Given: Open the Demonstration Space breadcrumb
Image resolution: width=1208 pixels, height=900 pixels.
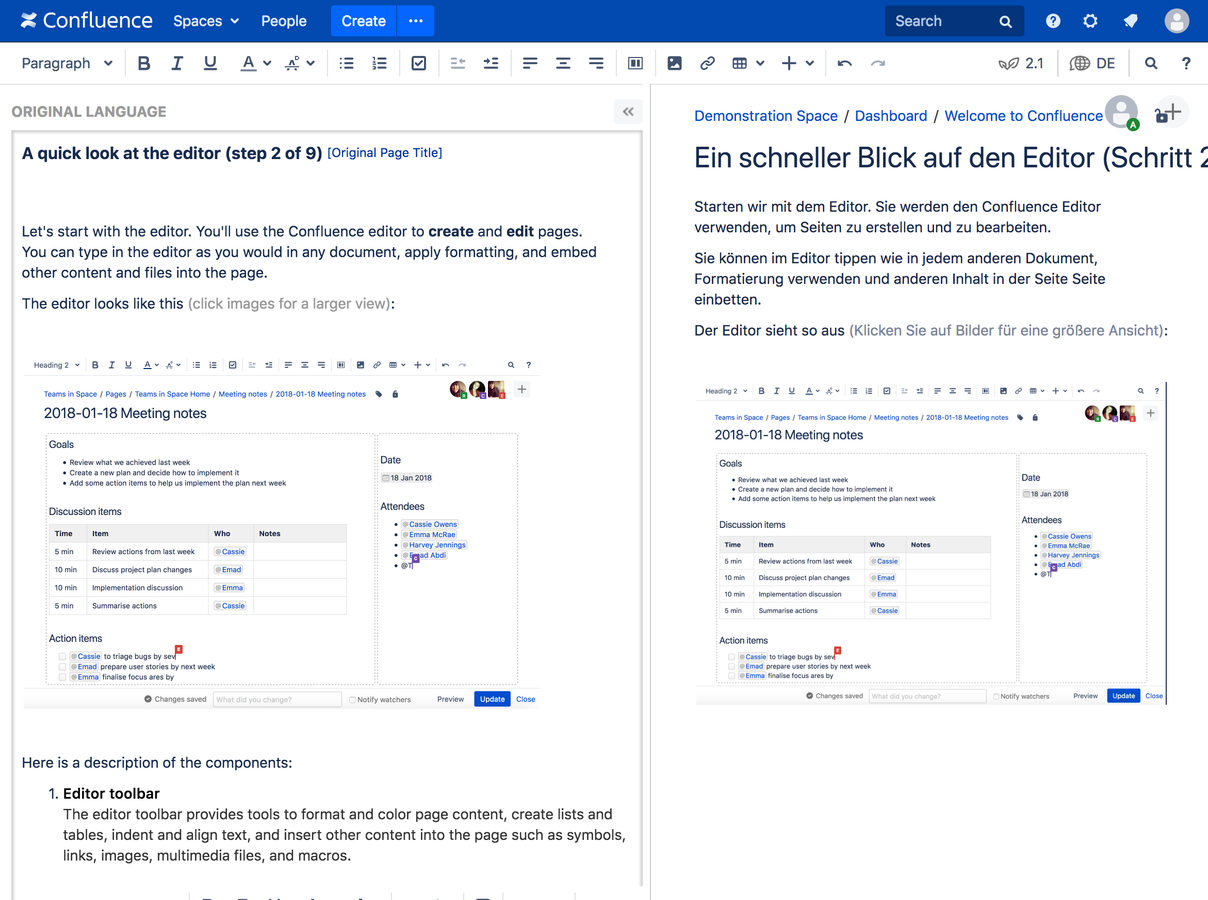Looking at the screenshot, I should pyautogui.click(x=766, y=116).
